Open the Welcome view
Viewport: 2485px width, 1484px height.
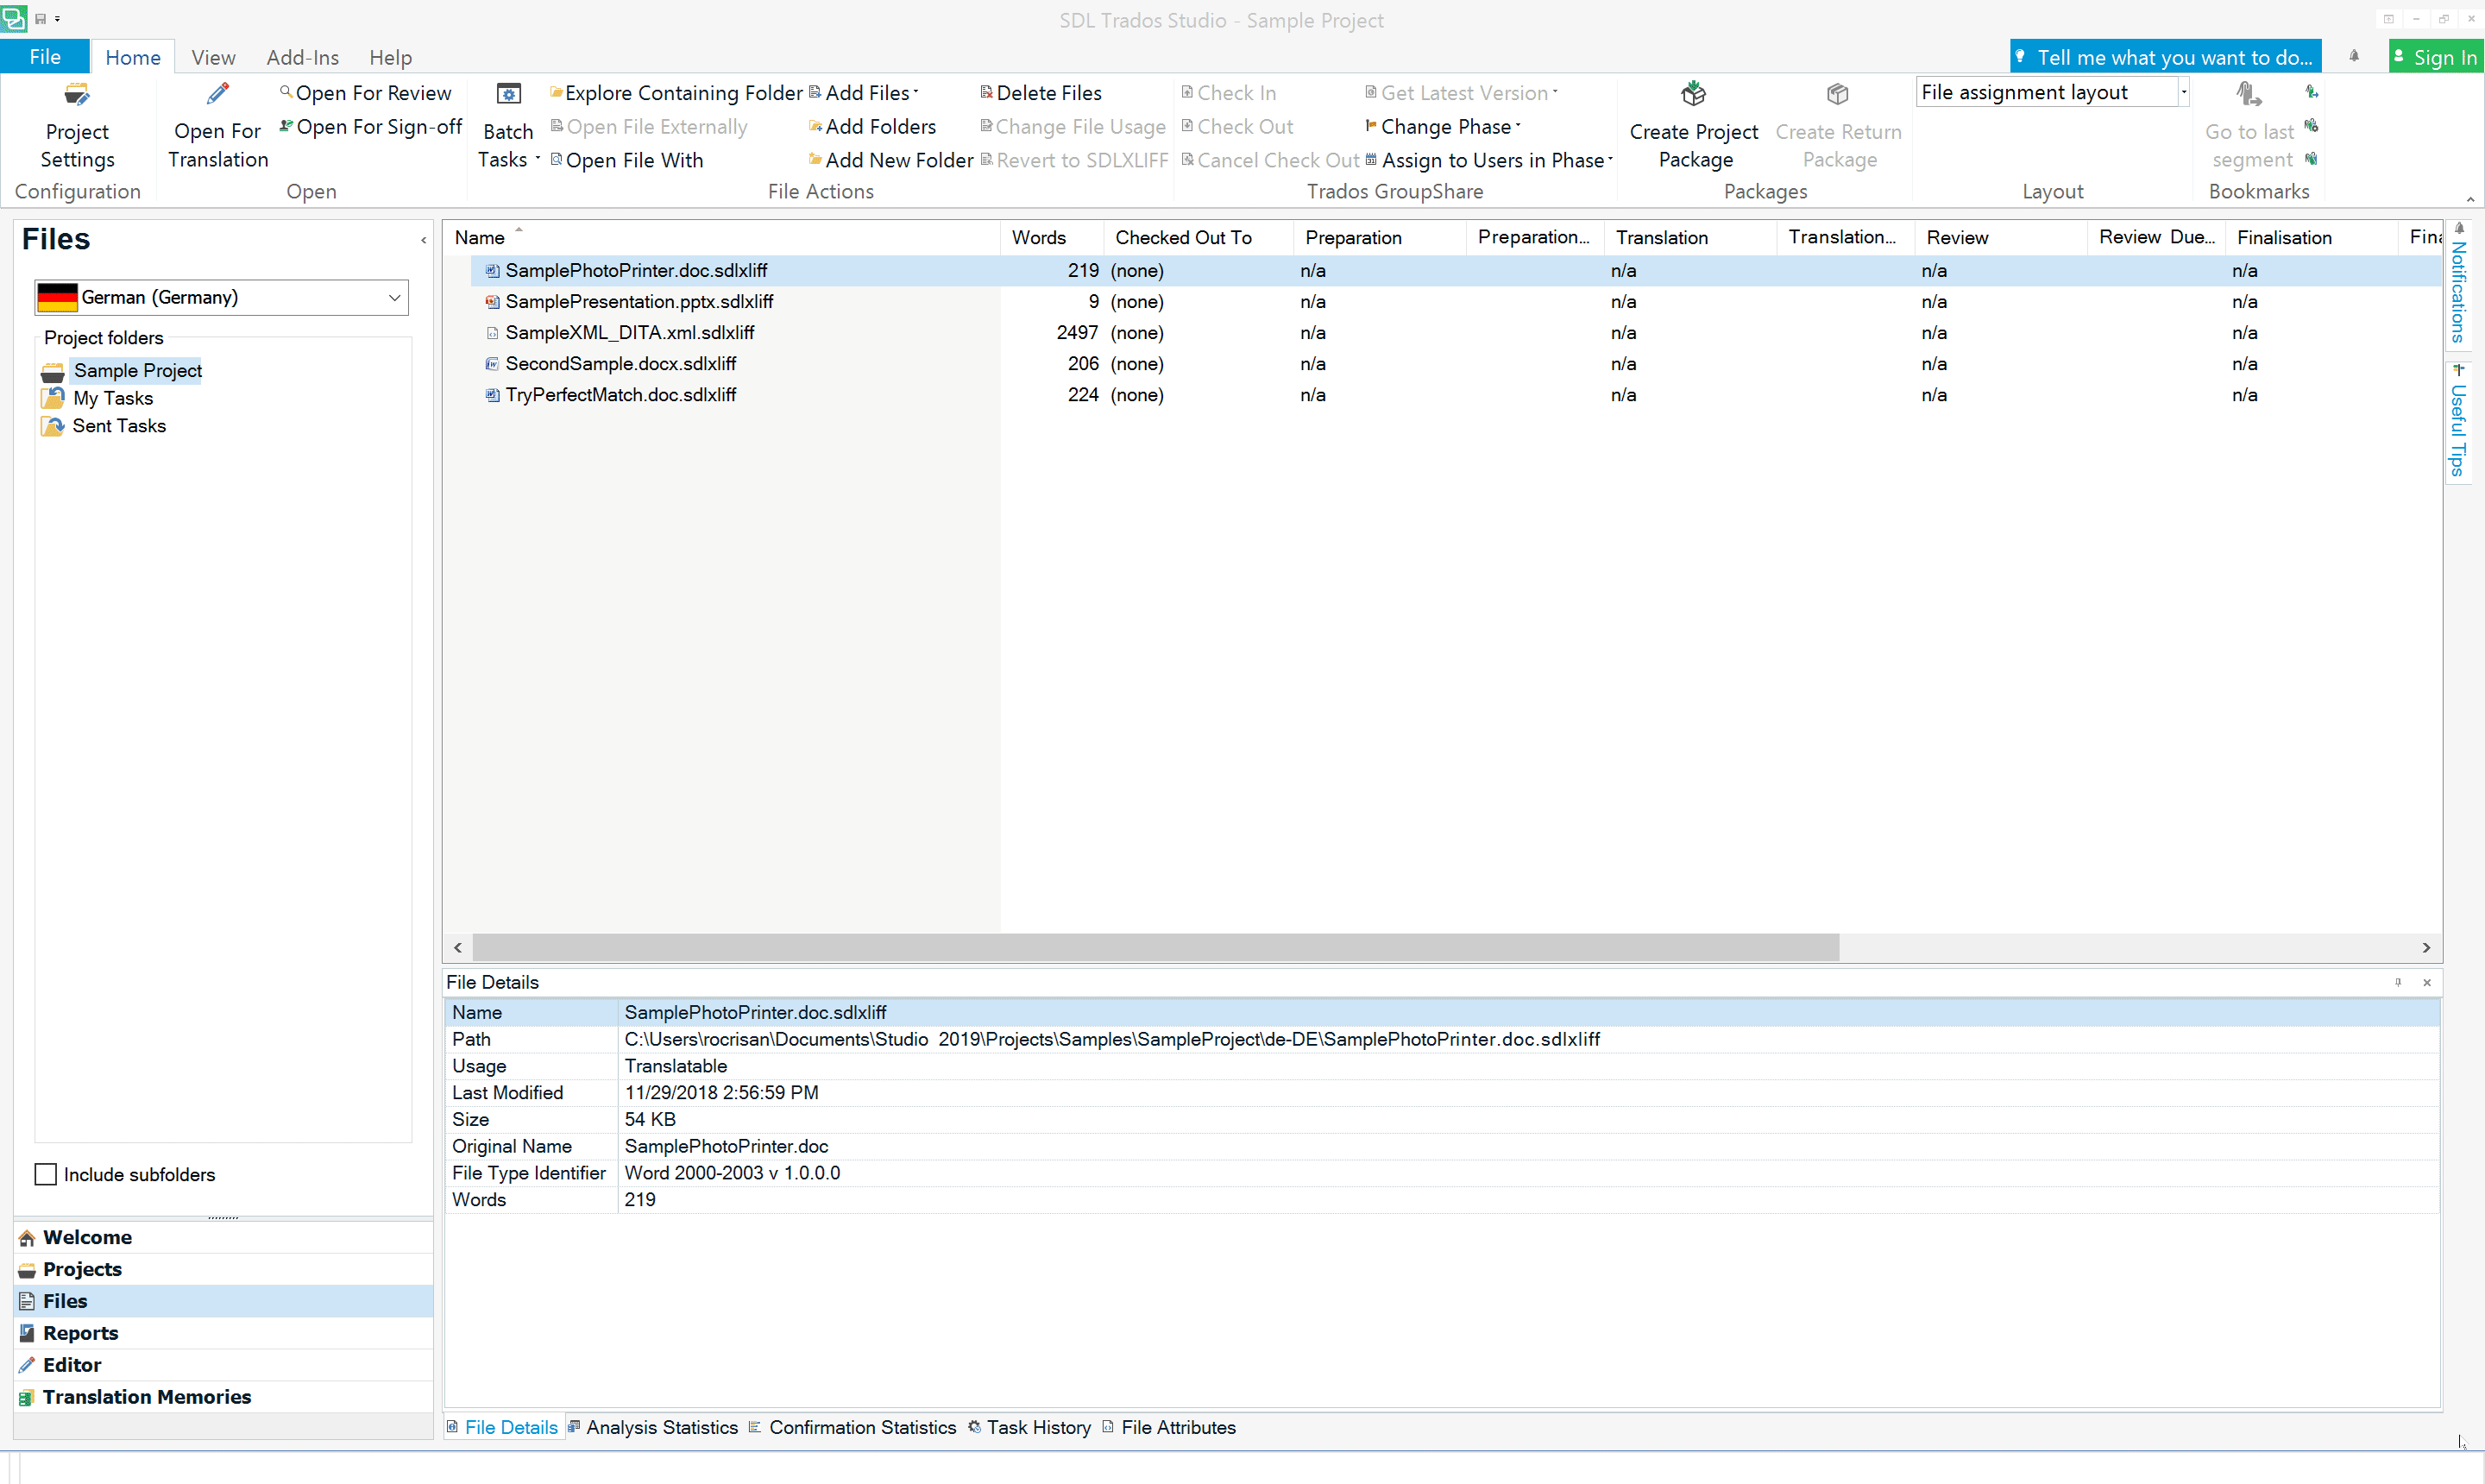click(223, 1237)
